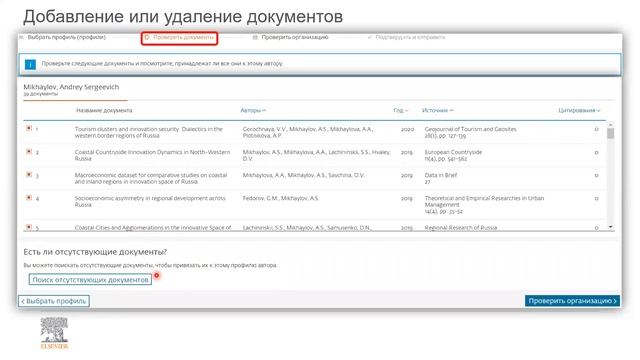The height and width of the screenshot is (360, 640).
Task: Click source 'Data in Brief'
Action: 441,175
